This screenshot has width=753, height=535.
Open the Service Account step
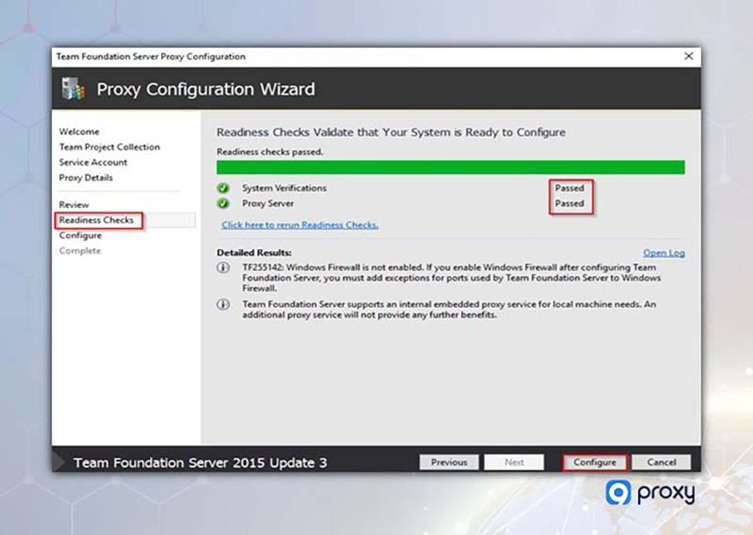click(93, 162)
